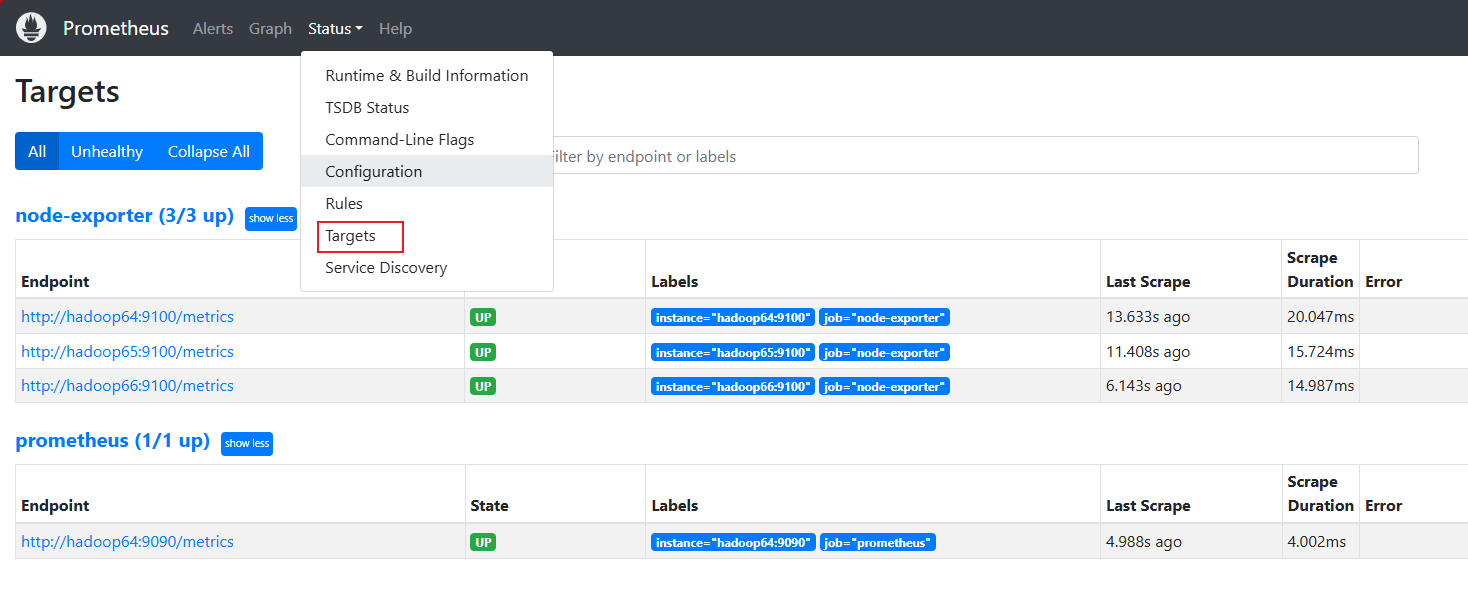Click the 15.724ms scrape duration cell
Viewport: 1468px width, 596px height.
tap(1321, 352)
